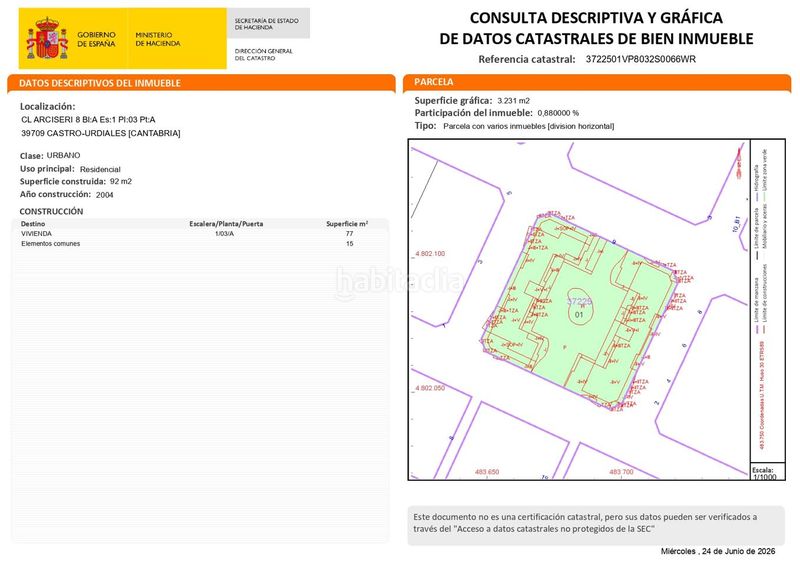Click the habitaclia watermark logo
This screenshot has width=800, height=565.
click(x=398, y=282)
